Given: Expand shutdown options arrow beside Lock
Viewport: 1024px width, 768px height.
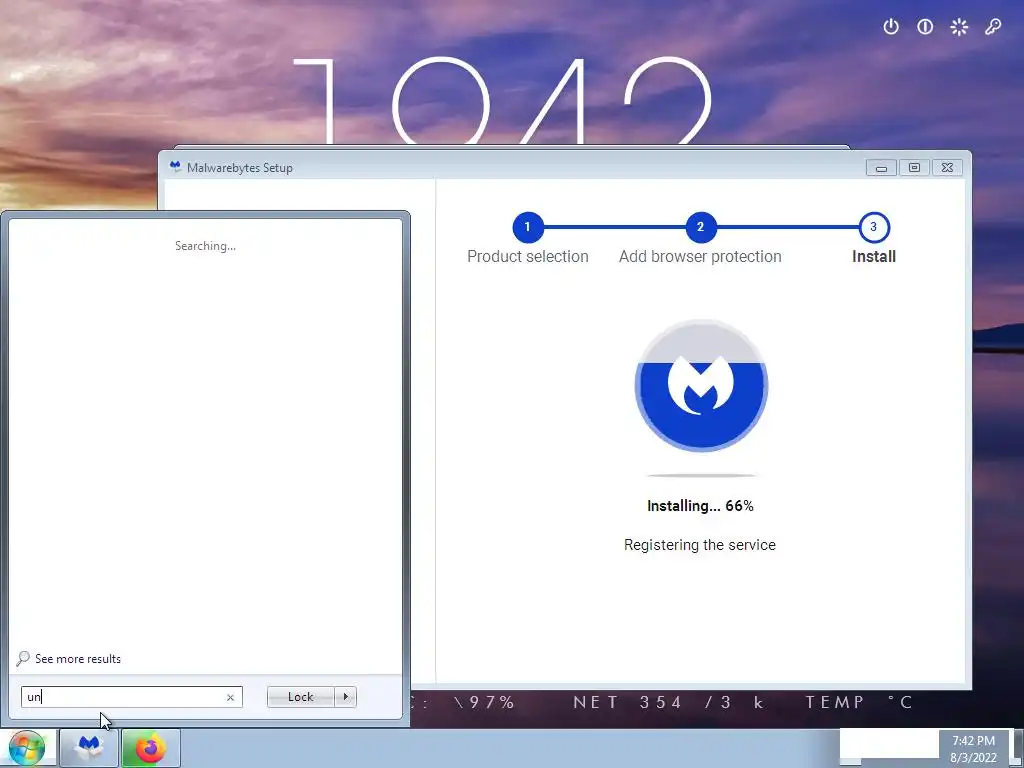Looking at the screenshot, I should pos(345,697).
